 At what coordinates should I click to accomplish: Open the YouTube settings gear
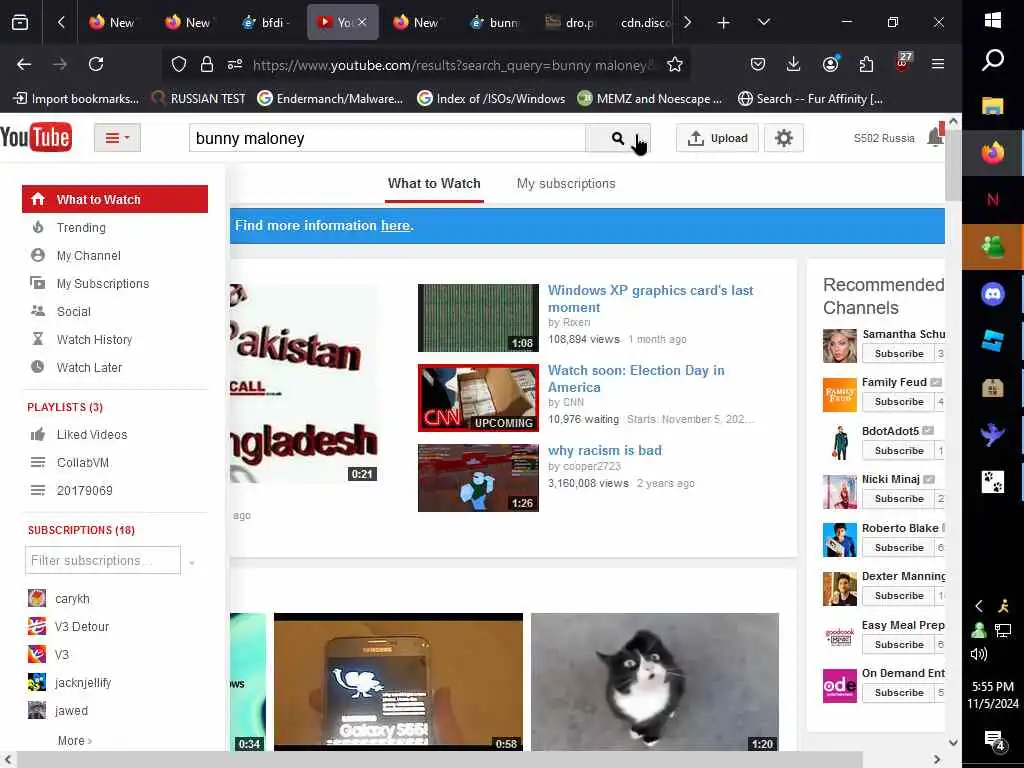pyautogui.click(x=784, y=138)
